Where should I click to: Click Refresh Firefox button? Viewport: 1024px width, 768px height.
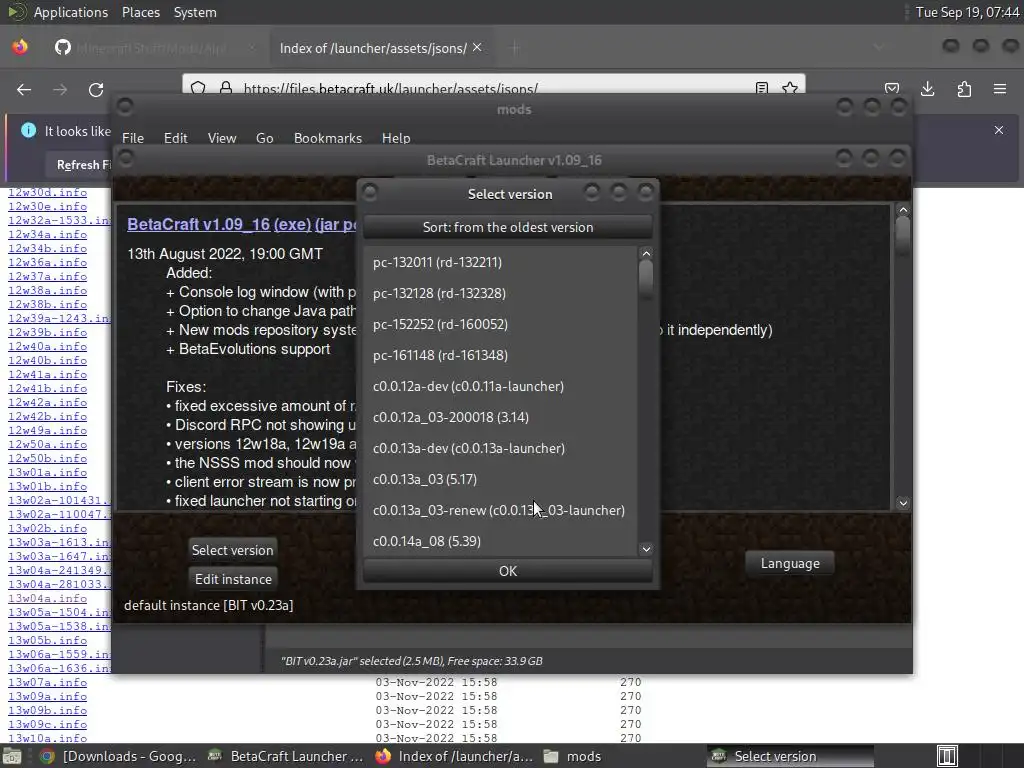[x=82, y=165]
